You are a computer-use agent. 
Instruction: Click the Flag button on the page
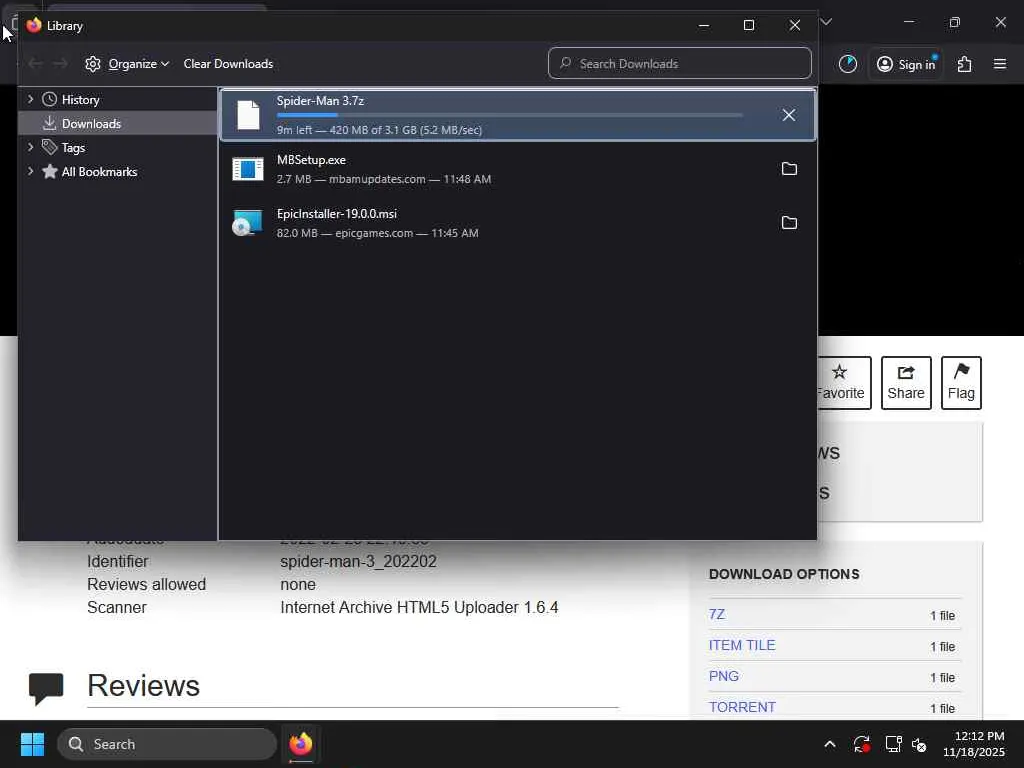point(961,383)
